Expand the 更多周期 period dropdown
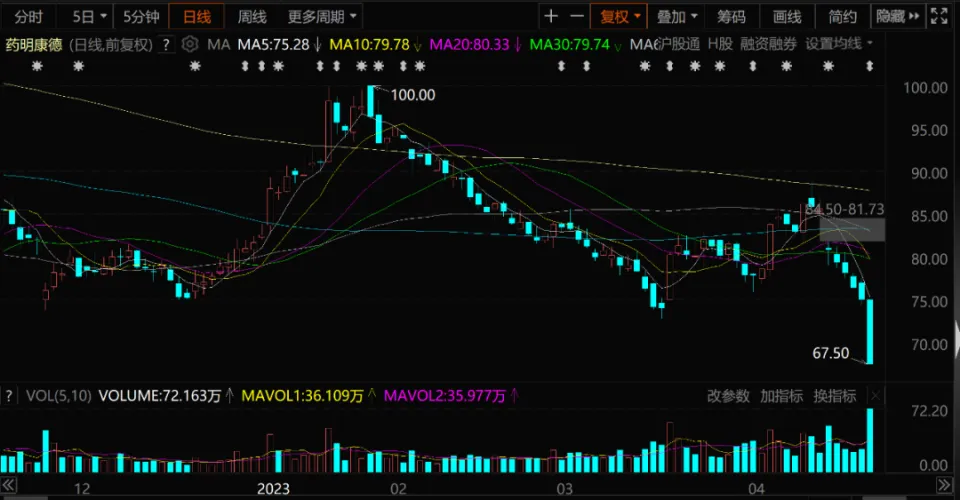The width and height of the screenshot is (960, 500). click(x=322, y=17)
